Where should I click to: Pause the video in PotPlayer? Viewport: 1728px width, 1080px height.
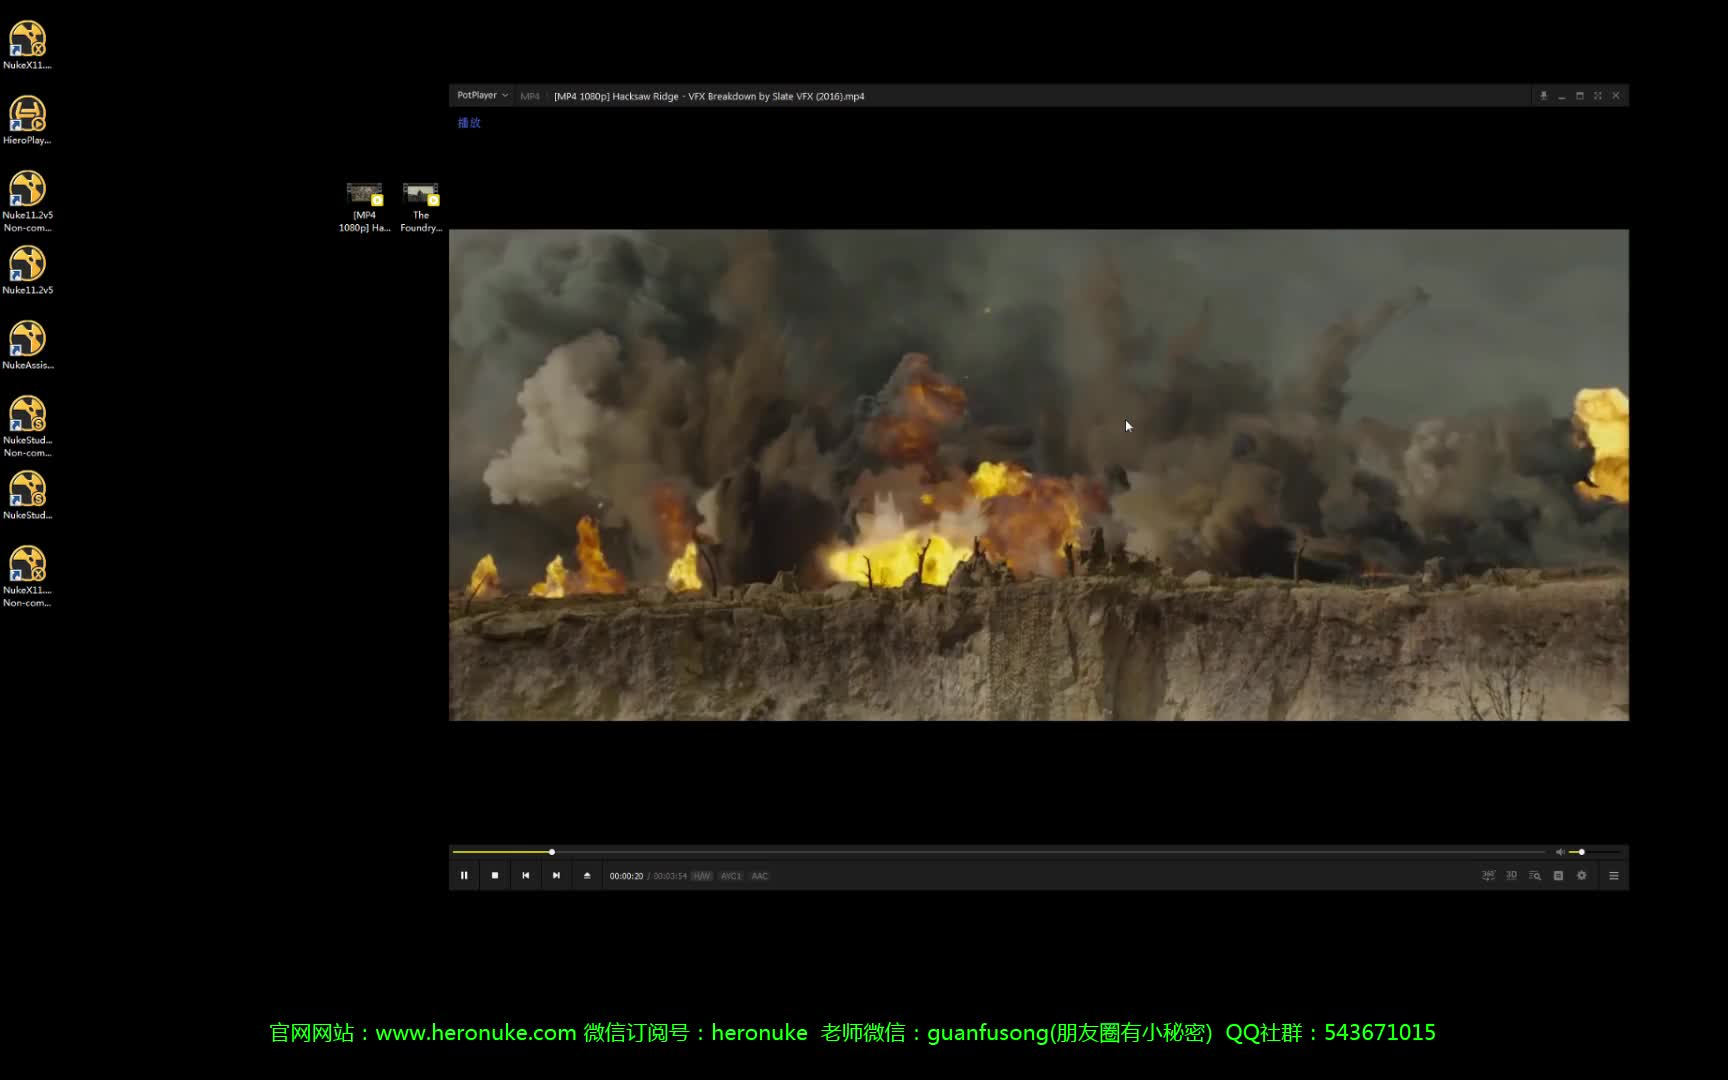[464, 875]
